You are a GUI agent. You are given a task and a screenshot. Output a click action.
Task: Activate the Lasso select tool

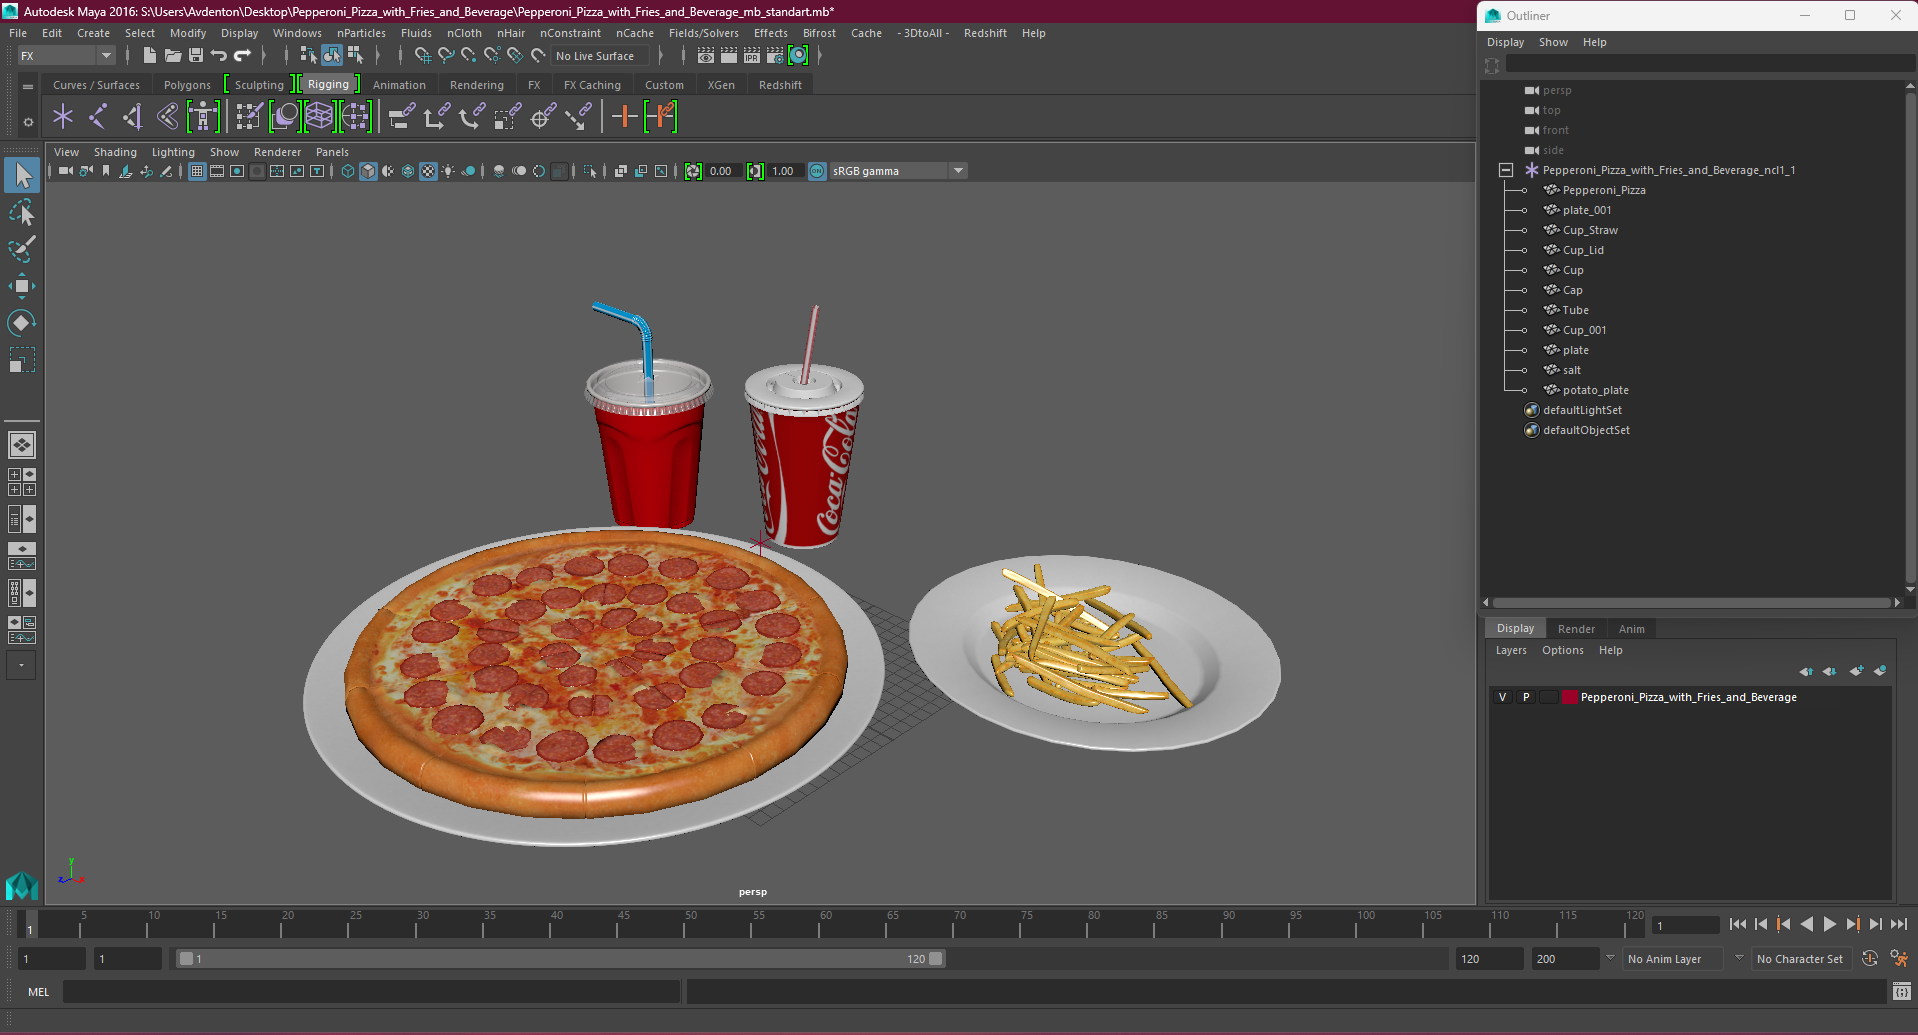[22, 212]
